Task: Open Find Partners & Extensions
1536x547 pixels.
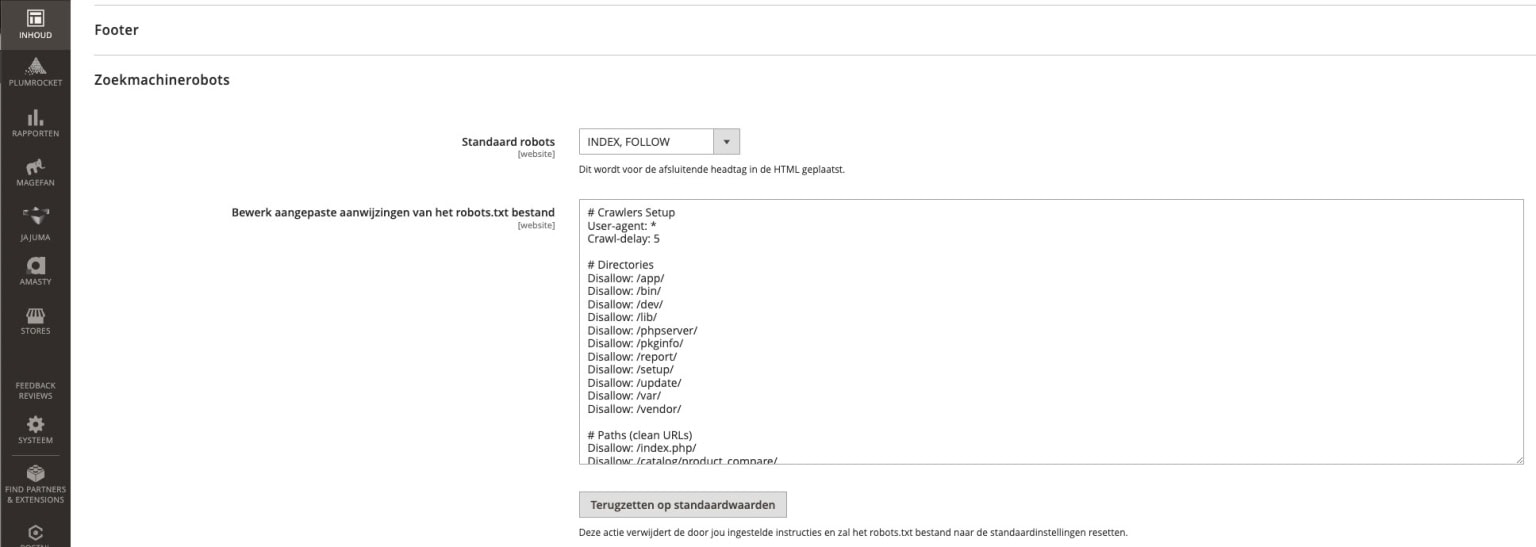Action: [35, 484]
